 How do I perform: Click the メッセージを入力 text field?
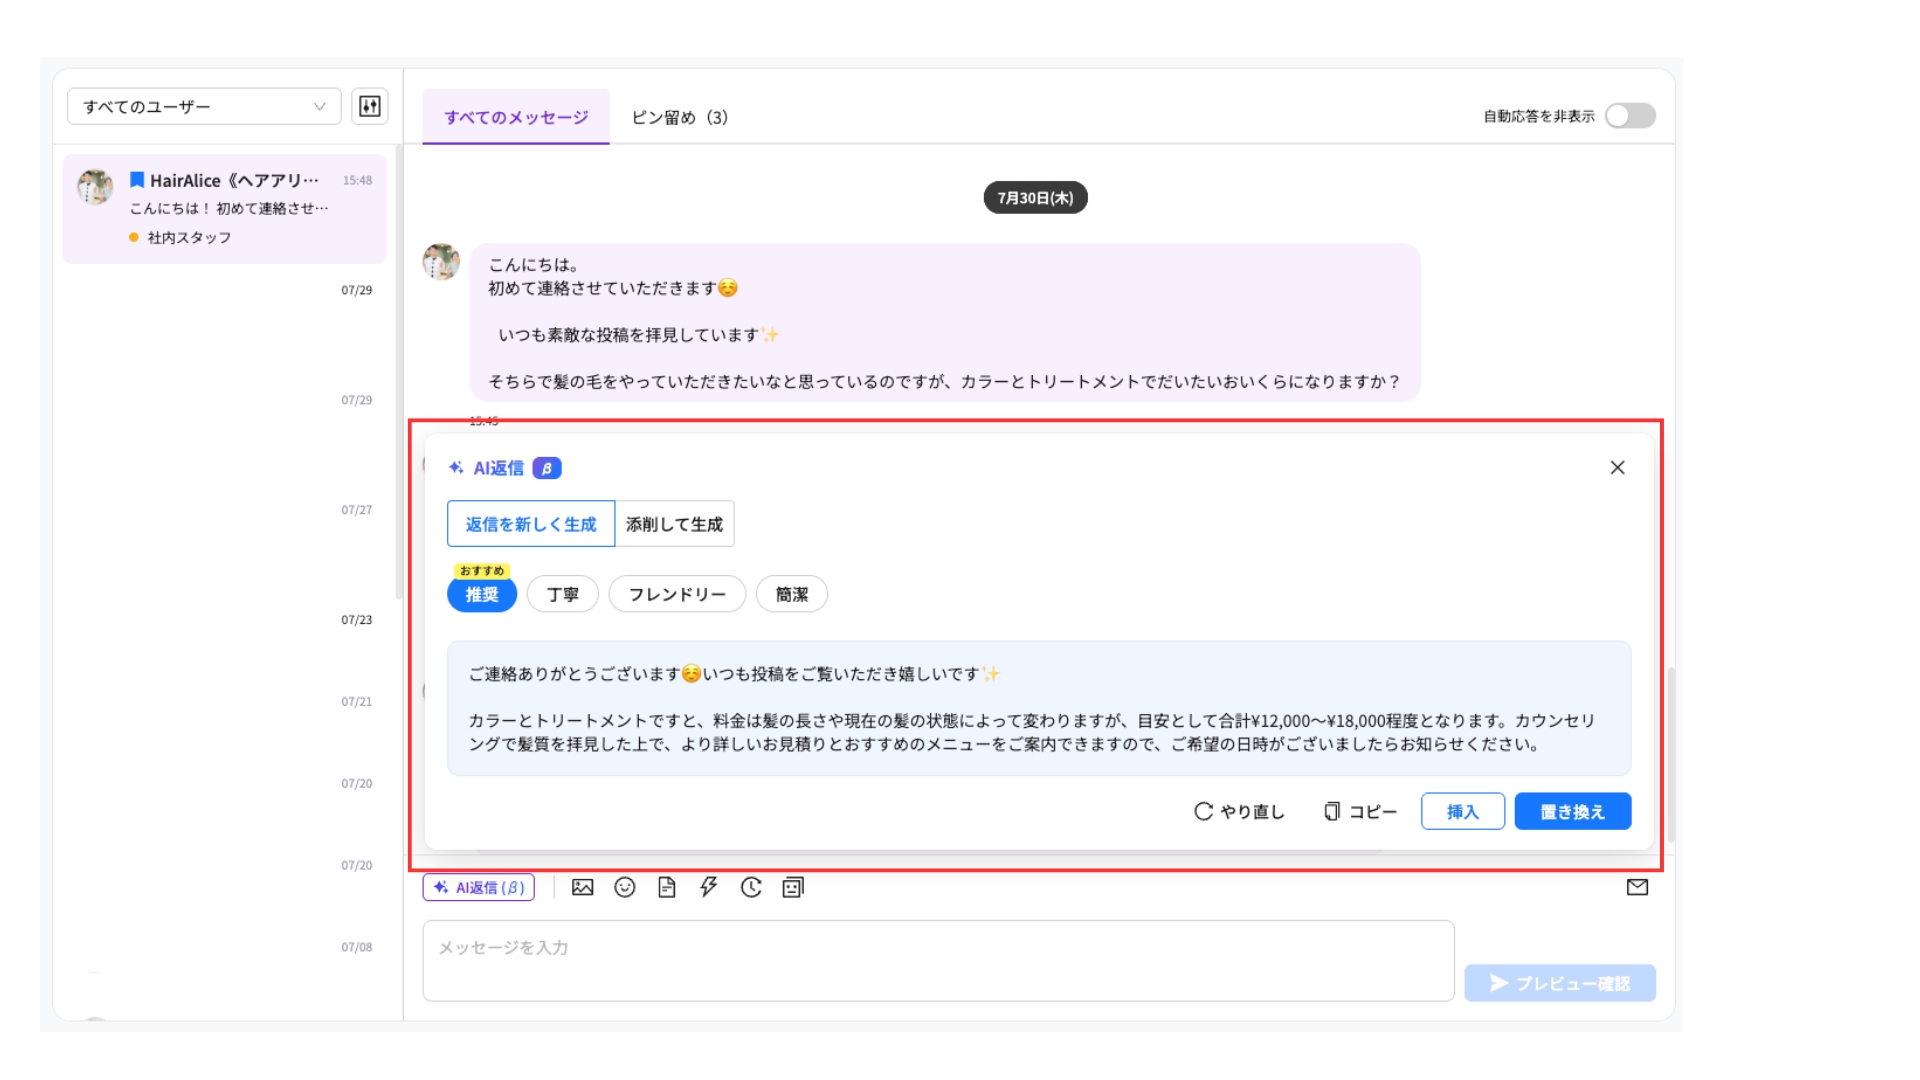938,961
